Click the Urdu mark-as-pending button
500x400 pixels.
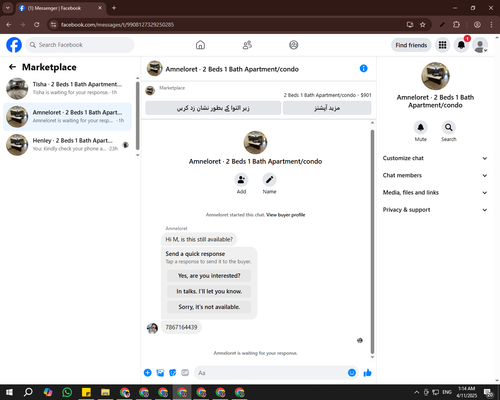click(213, 108)
